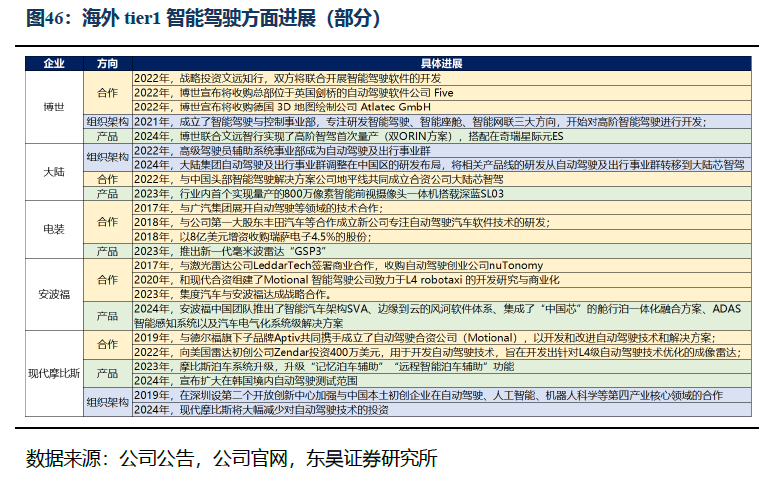This screenshot has height=483, width=771.
Task: Click the row about 瑞萨电子 4.5% stake
Action: click(442, 237)
